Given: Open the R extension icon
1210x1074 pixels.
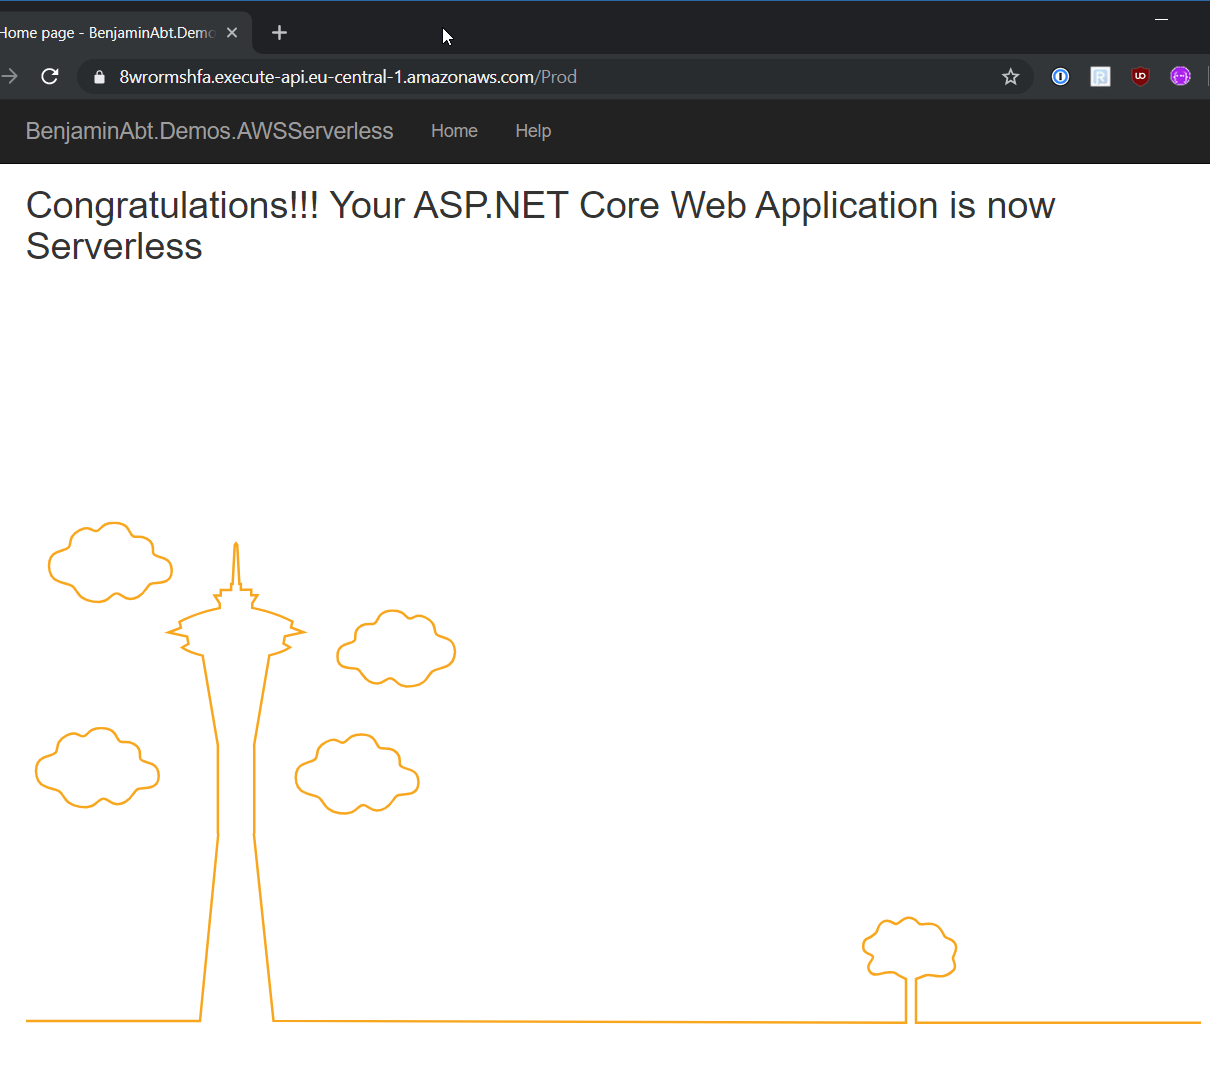Looking at the screenshot, I should click(x=1100, y=76).
